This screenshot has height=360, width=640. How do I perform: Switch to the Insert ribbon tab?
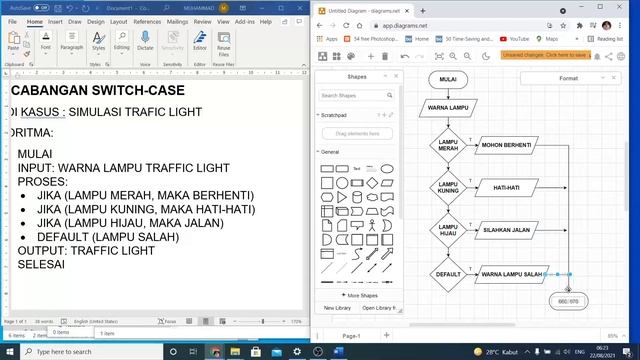[x=55, y=22]
